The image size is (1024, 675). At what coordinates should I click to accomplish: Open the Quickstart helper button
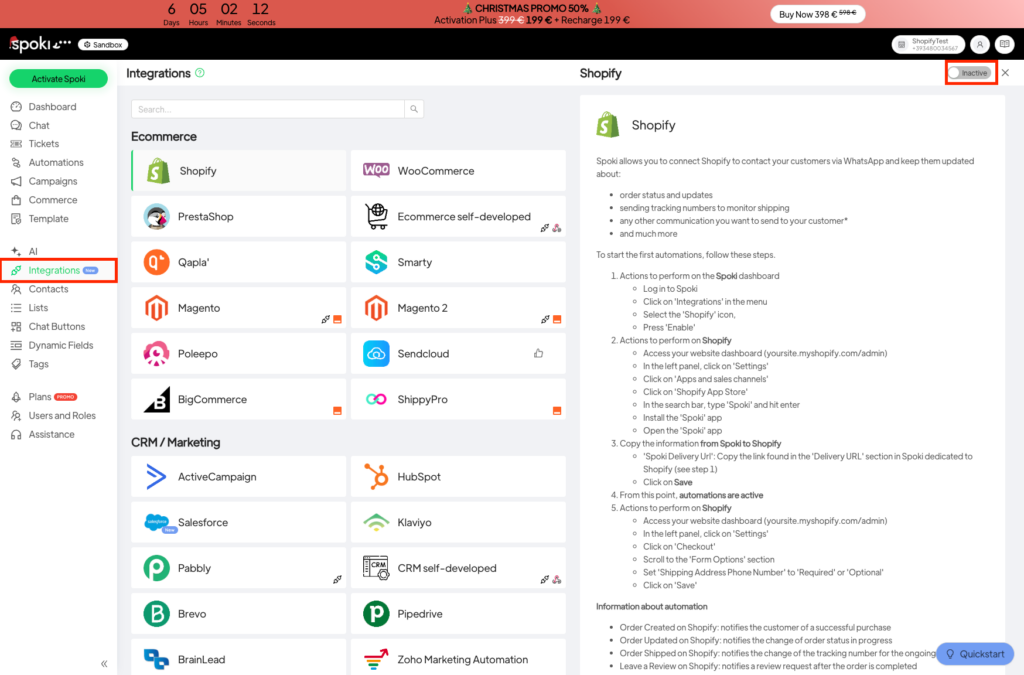(974, 654)
